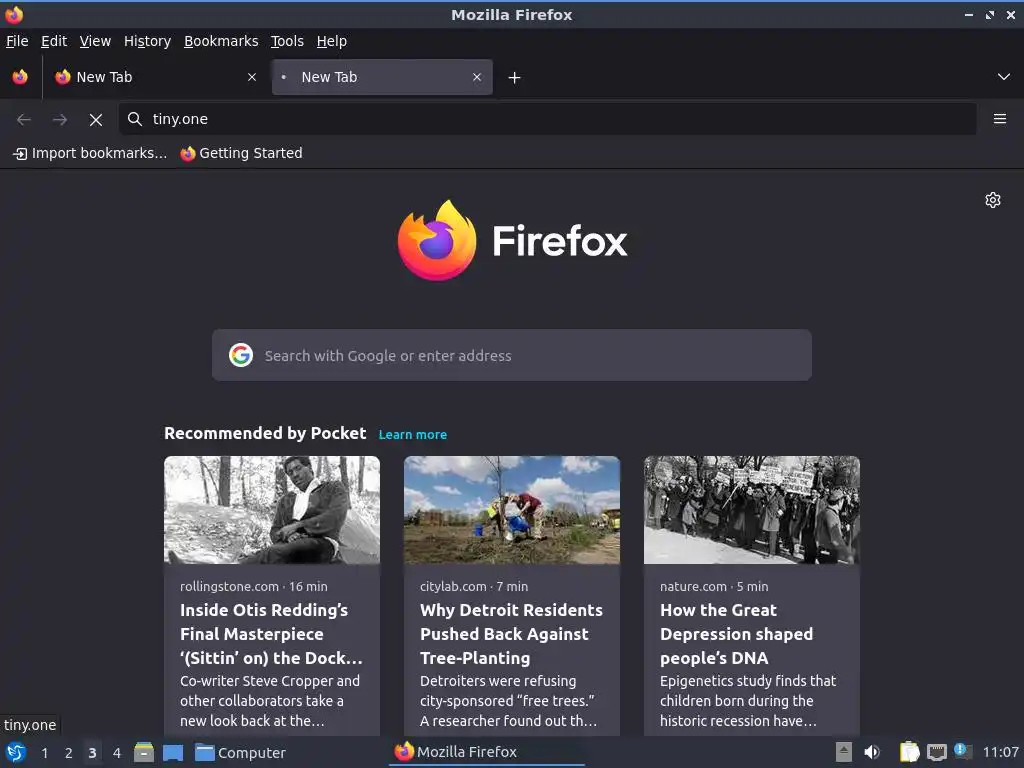
Task: Click the How the Great Depression shaped headline
Action: pos(736,634)
